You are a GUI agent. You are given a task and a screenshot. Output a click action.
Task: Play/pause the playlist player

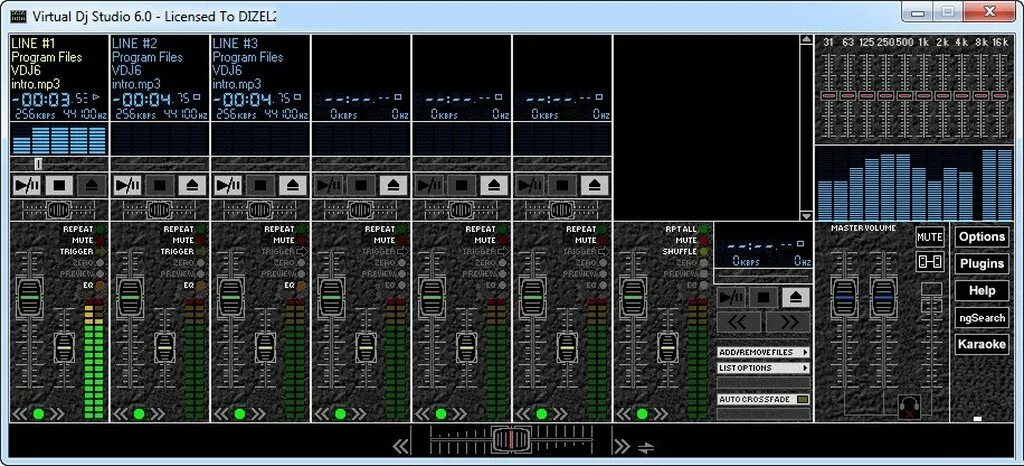[731, 298]
